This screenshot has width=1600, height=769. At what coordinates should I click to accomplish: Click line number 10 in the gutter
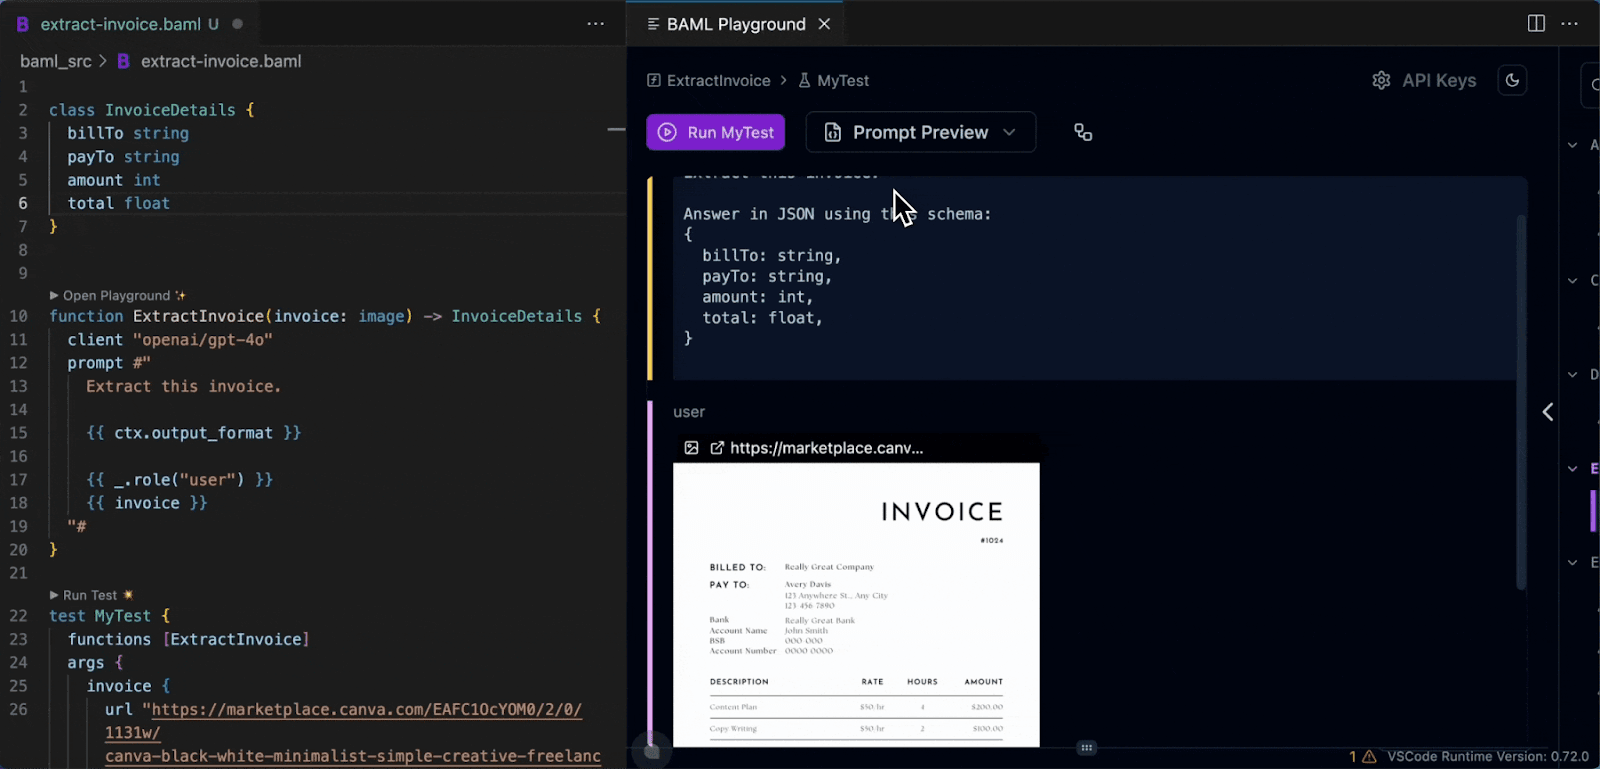coord(19,316)
